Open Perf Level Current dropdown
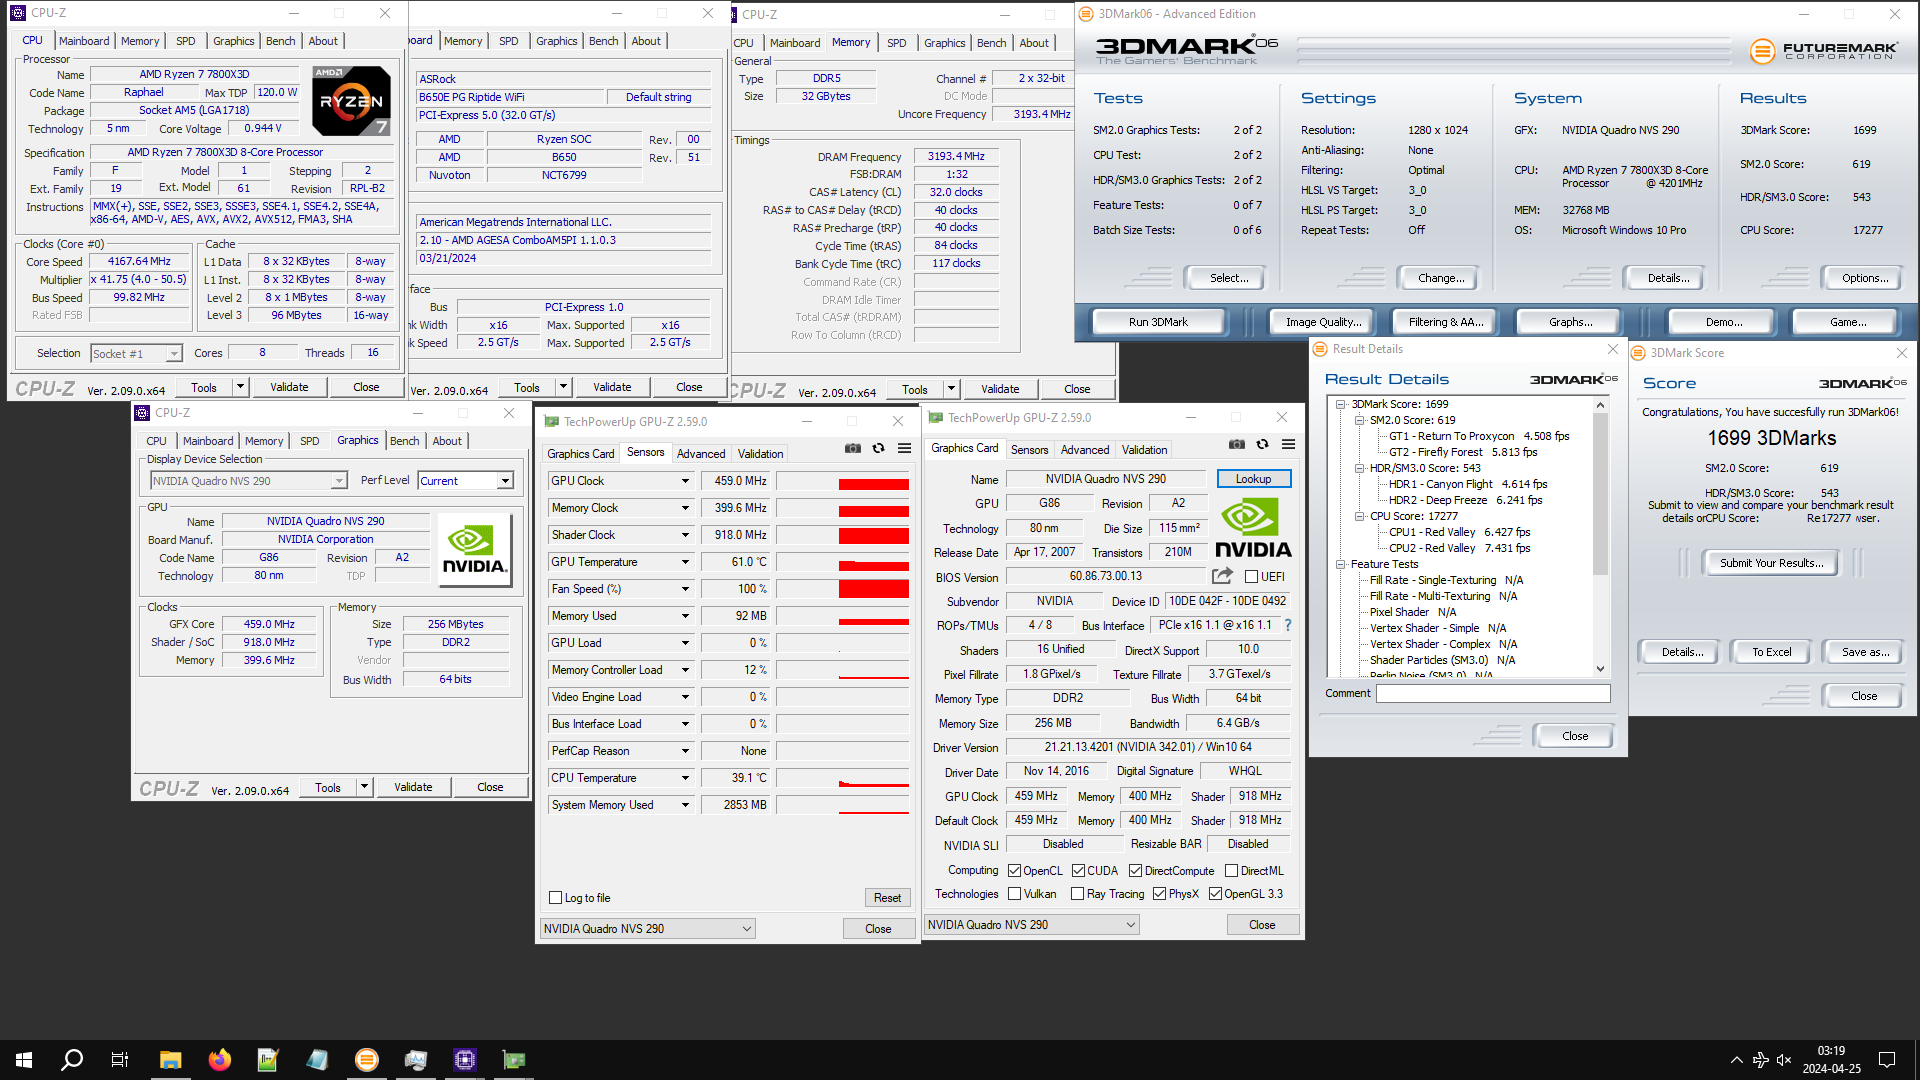 pos(505,481)
